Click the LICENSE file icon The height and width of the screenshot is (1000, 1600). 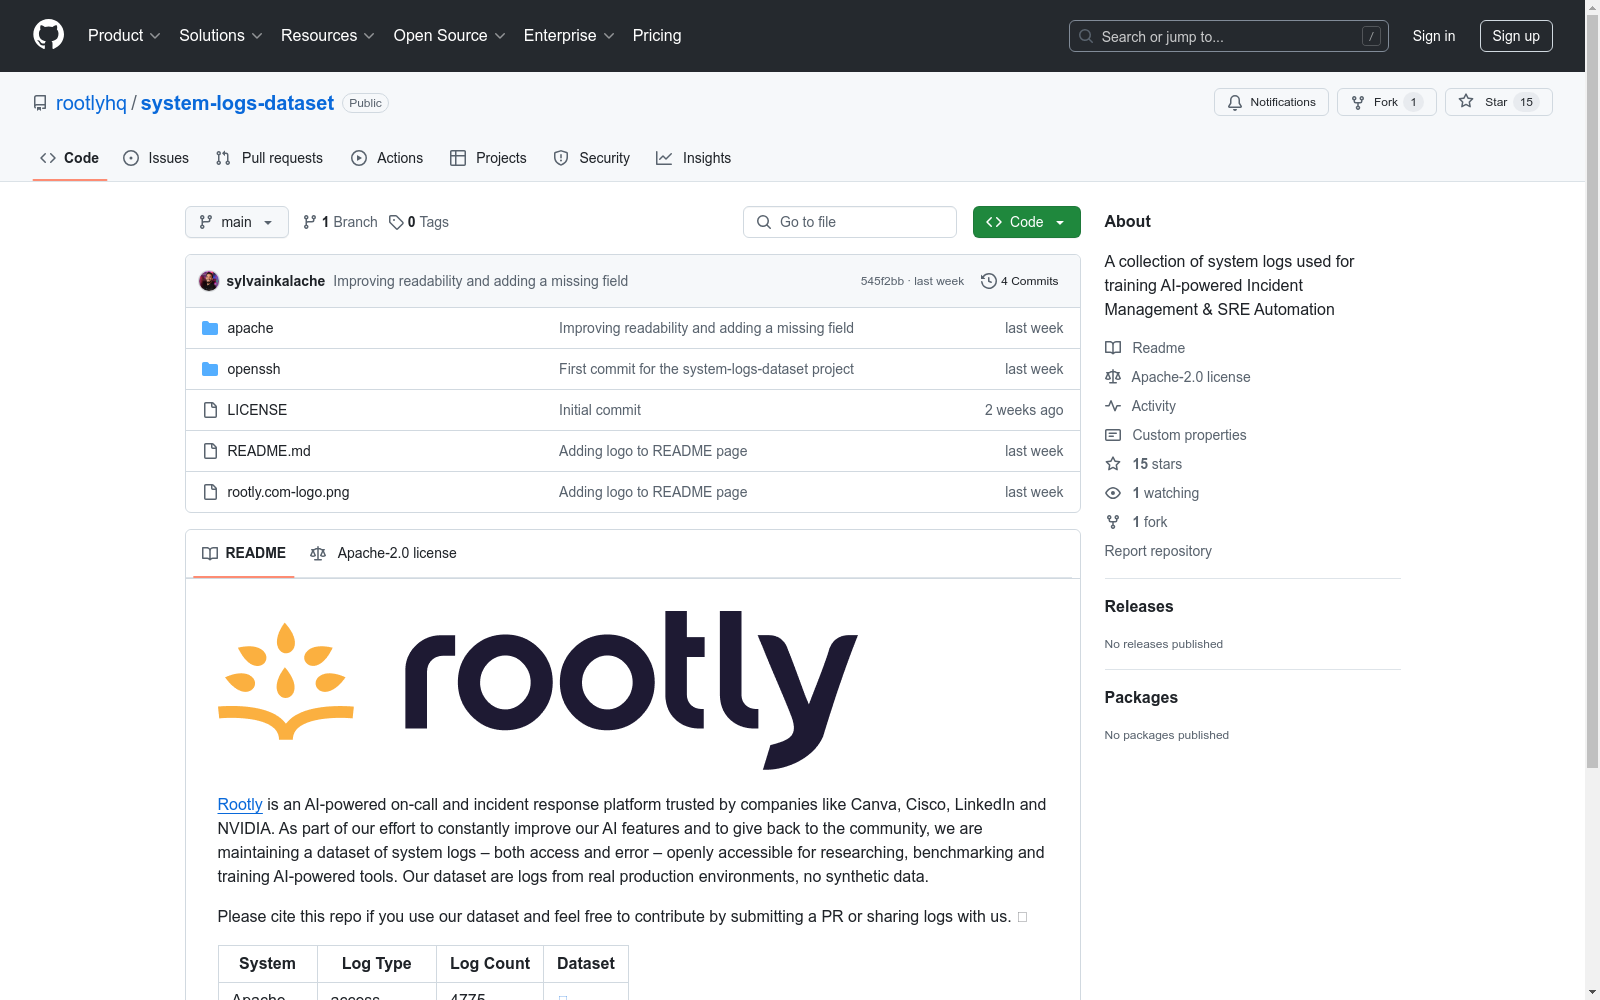point(210,410)
